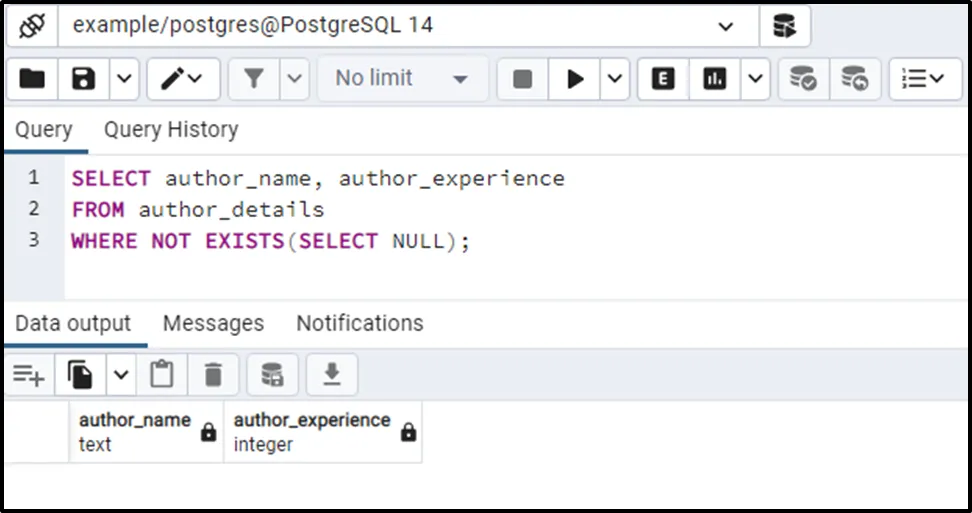Open the No limit rows dropdown
Screen dimensions: 972x513
click(x=402, y=79)
